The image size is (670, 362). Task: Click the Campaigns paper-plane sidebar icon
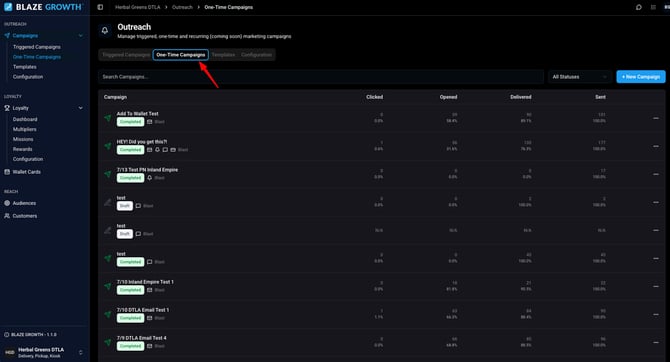click(7, 35)
